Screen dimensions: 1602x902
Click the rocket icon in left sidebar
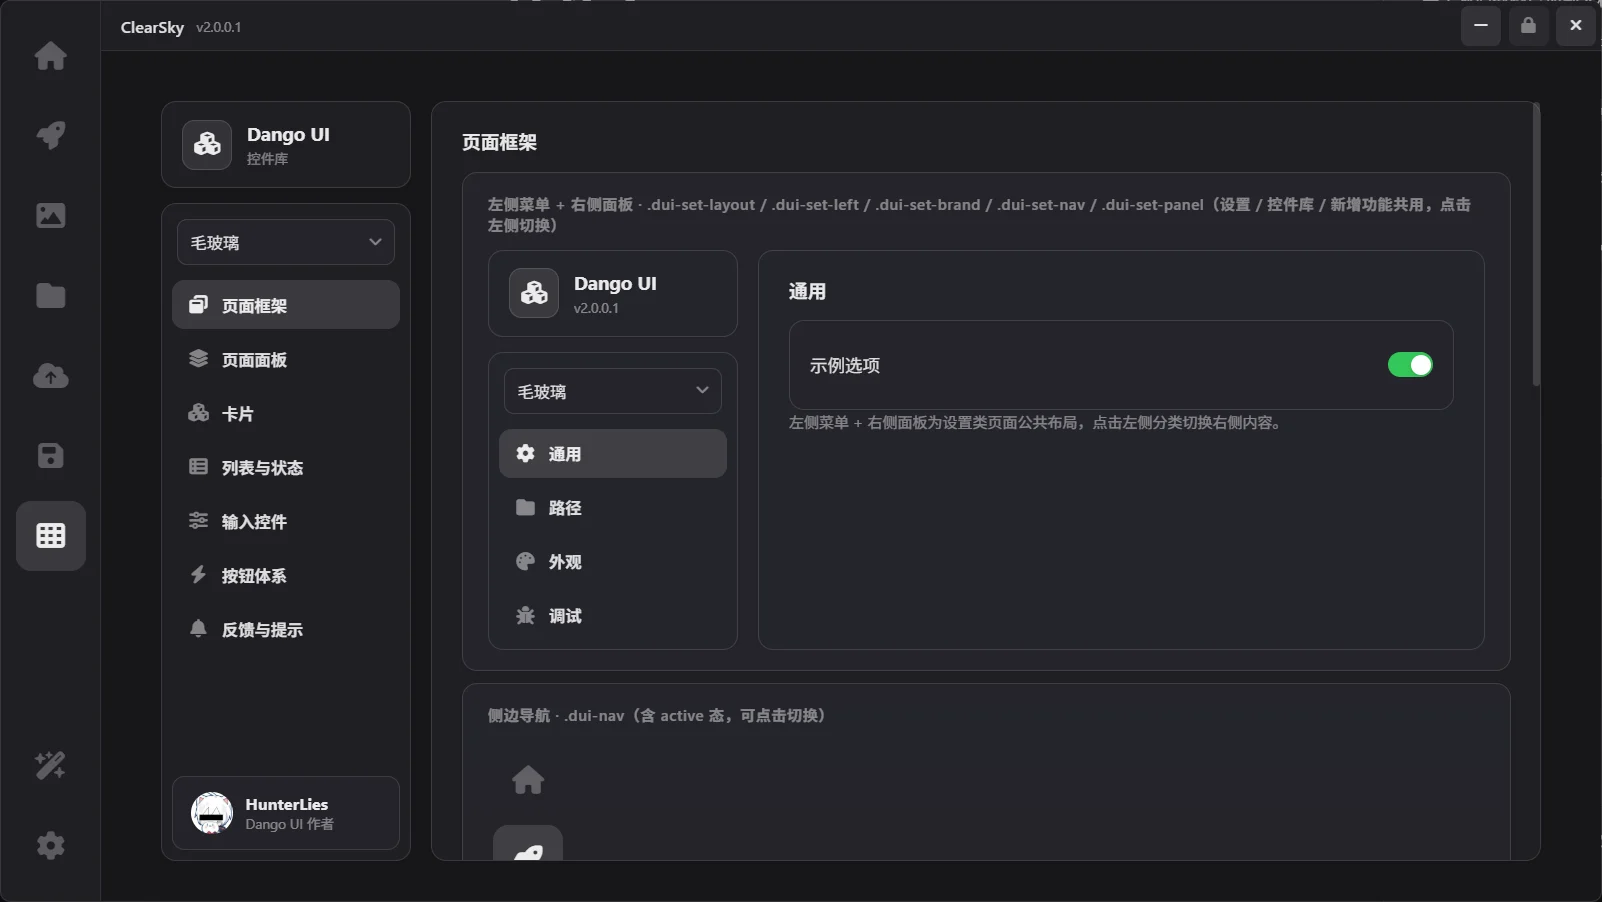(x=50, y=135)
